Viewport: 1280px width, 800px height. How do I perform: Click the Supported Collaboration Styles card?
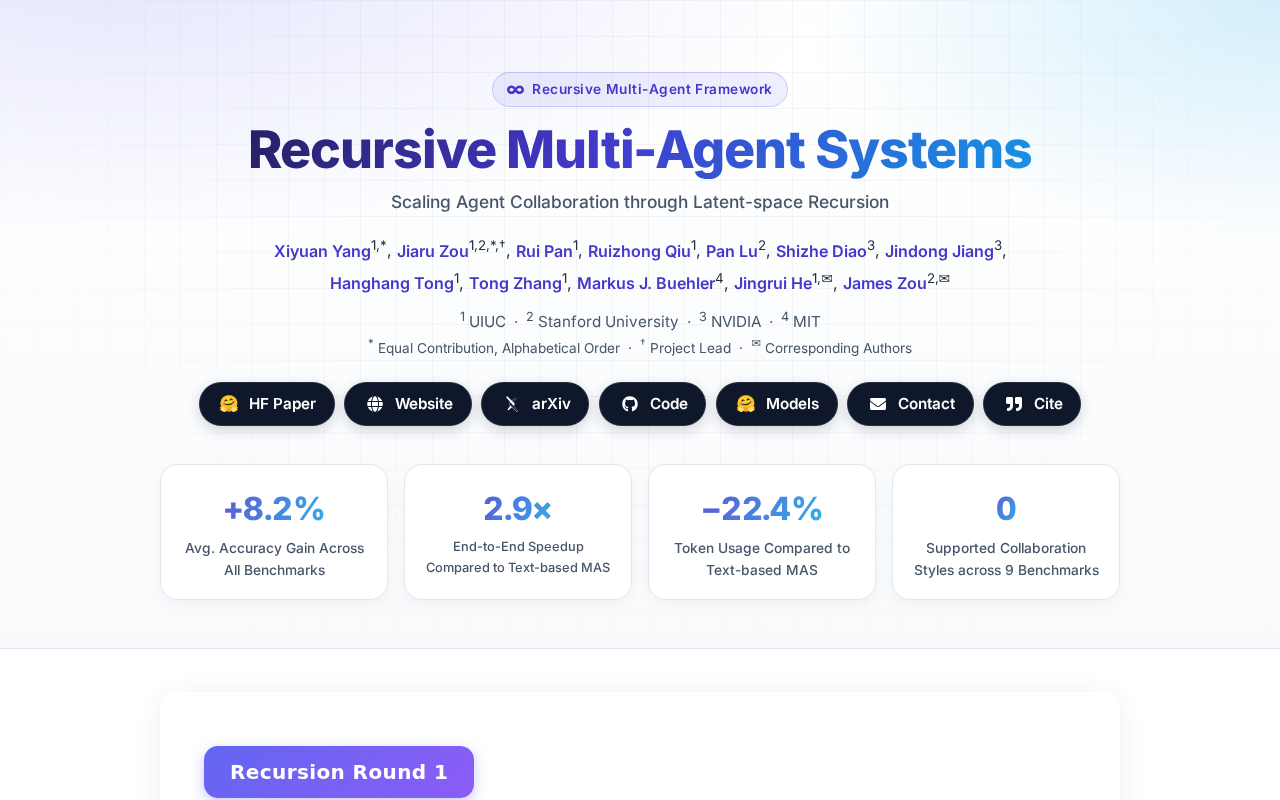coord(1006,532)
